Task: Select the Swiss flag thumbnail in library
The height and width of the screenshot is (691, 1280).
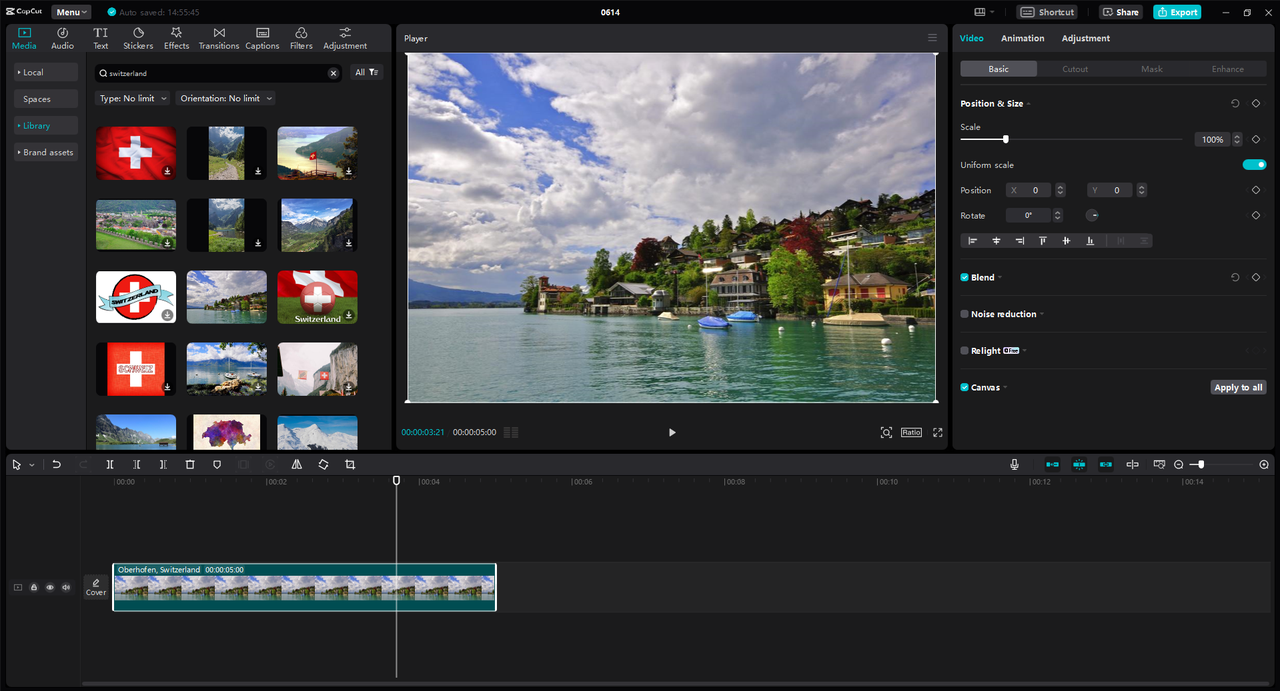Action: (x=136, y=153)
